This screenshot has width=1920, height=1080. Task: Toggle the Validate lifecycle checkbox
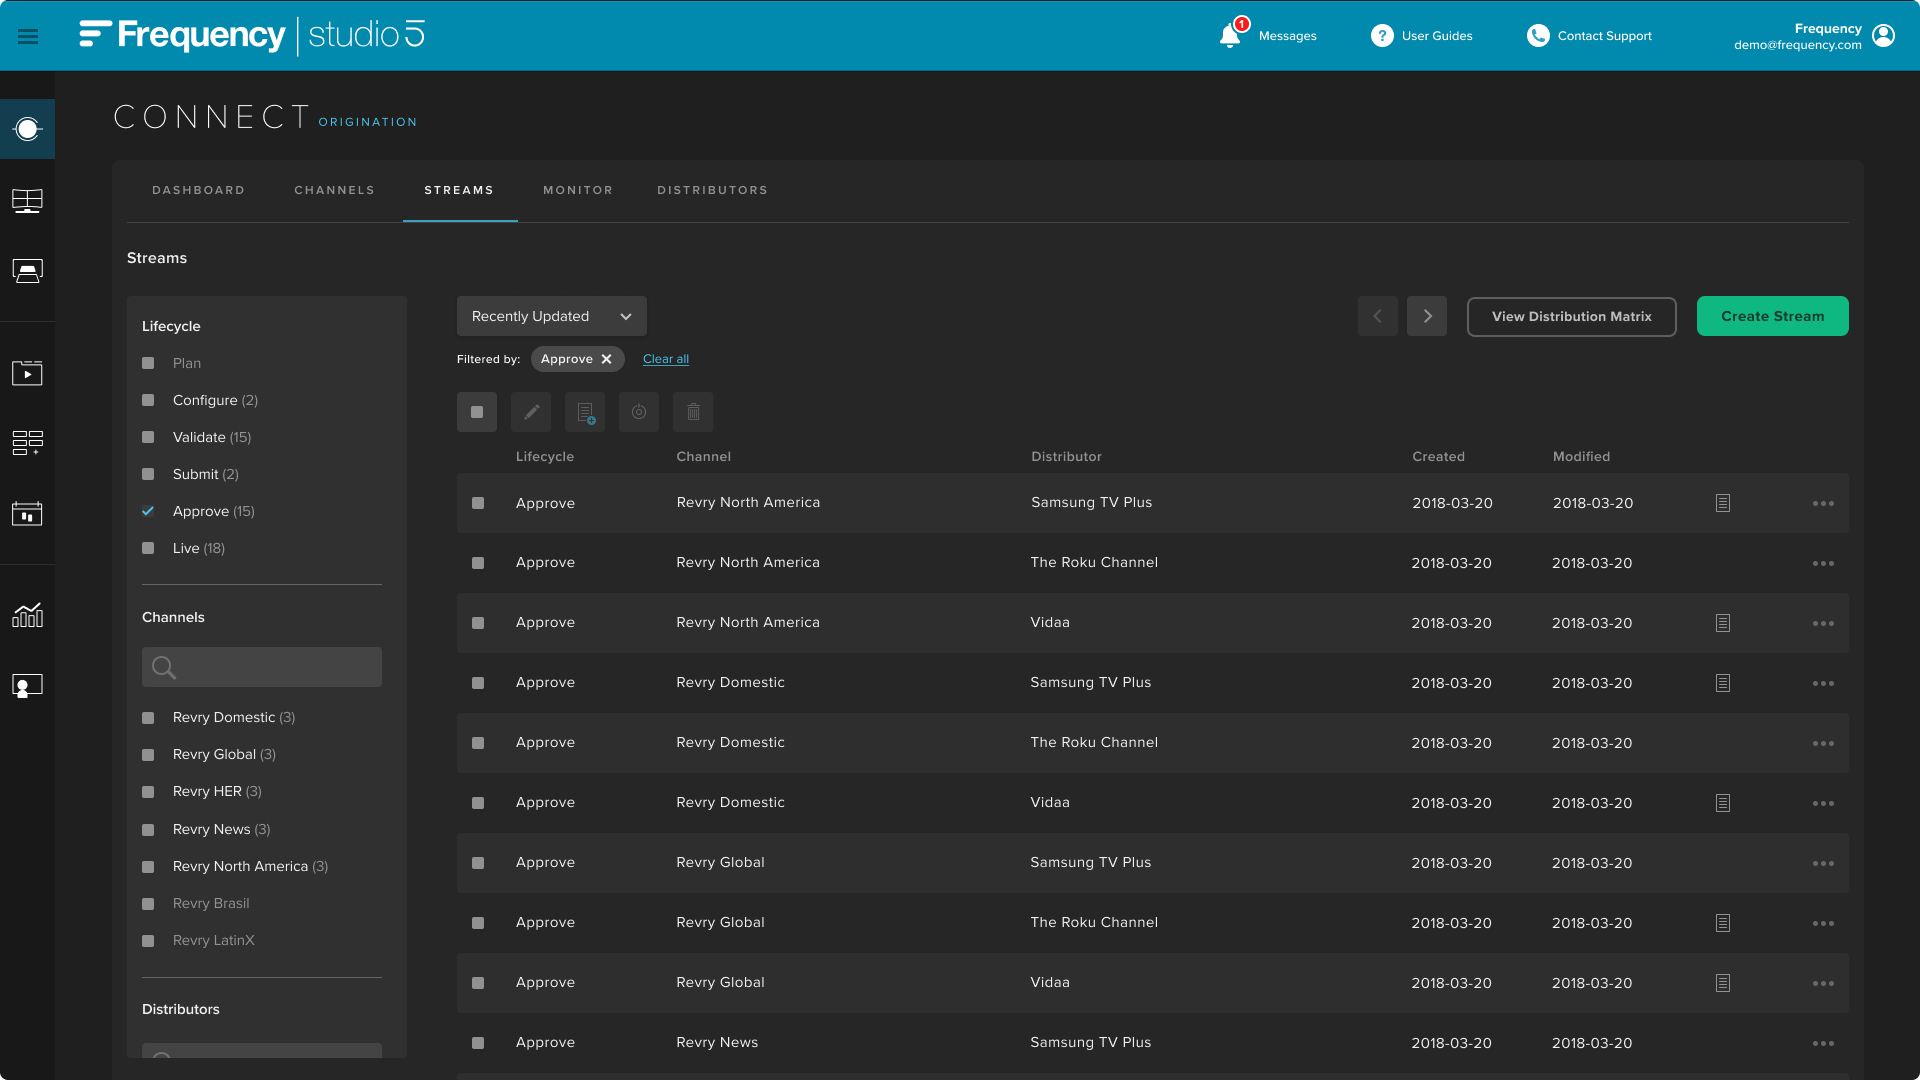[x=148, y=437]
